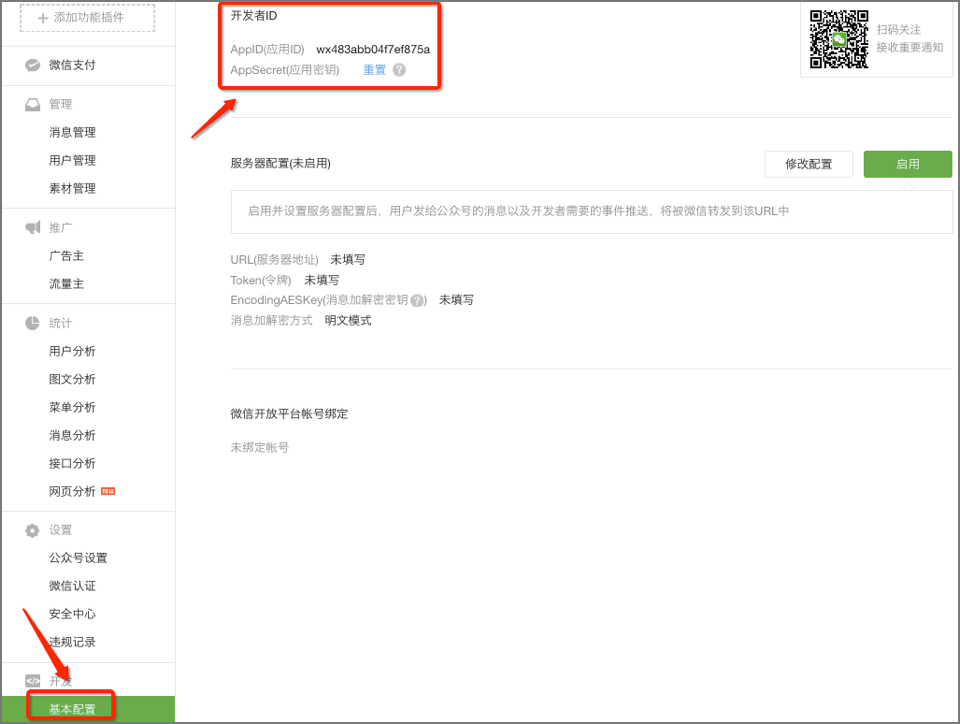
Task: Click the WeChat Pay icon in sidebar
Action: (33, 65)
